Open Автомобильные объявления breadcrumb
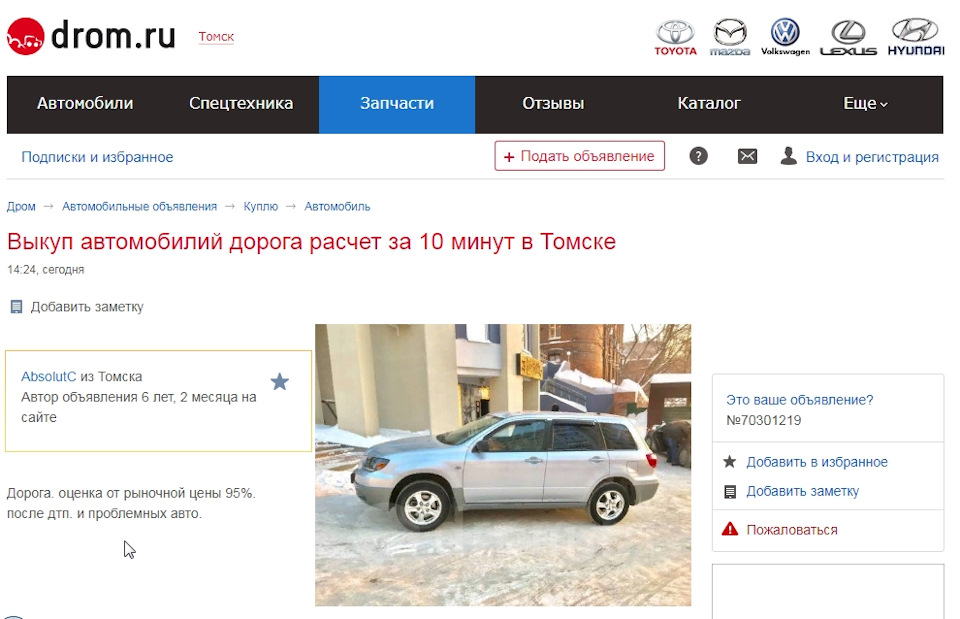 140,207
